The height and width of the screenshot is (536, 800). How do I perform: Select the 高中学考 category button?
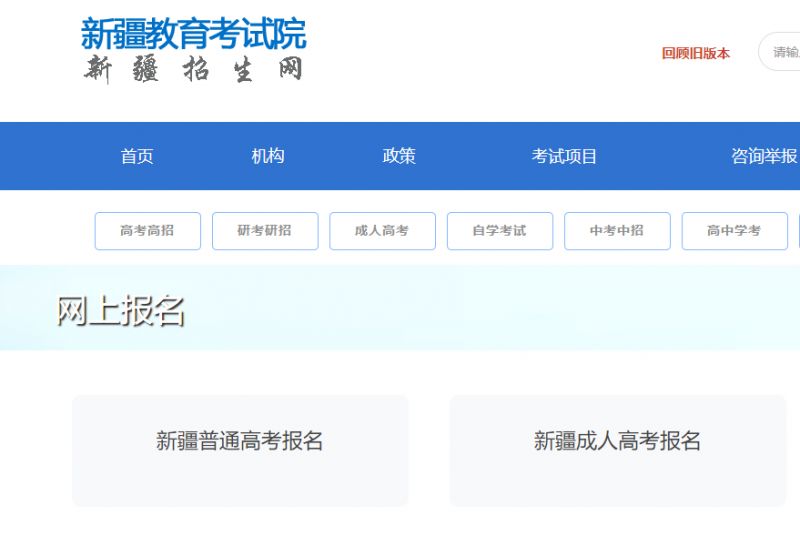click(x=735, y=231)
